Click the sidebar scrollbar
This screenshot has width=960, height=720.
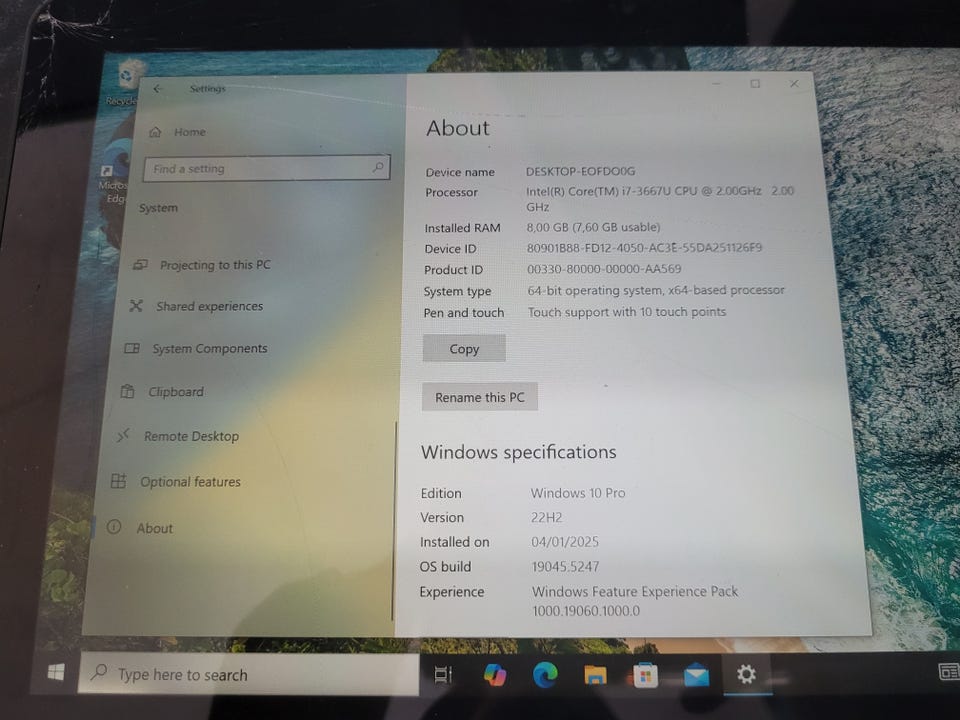(x=394, y=520)
